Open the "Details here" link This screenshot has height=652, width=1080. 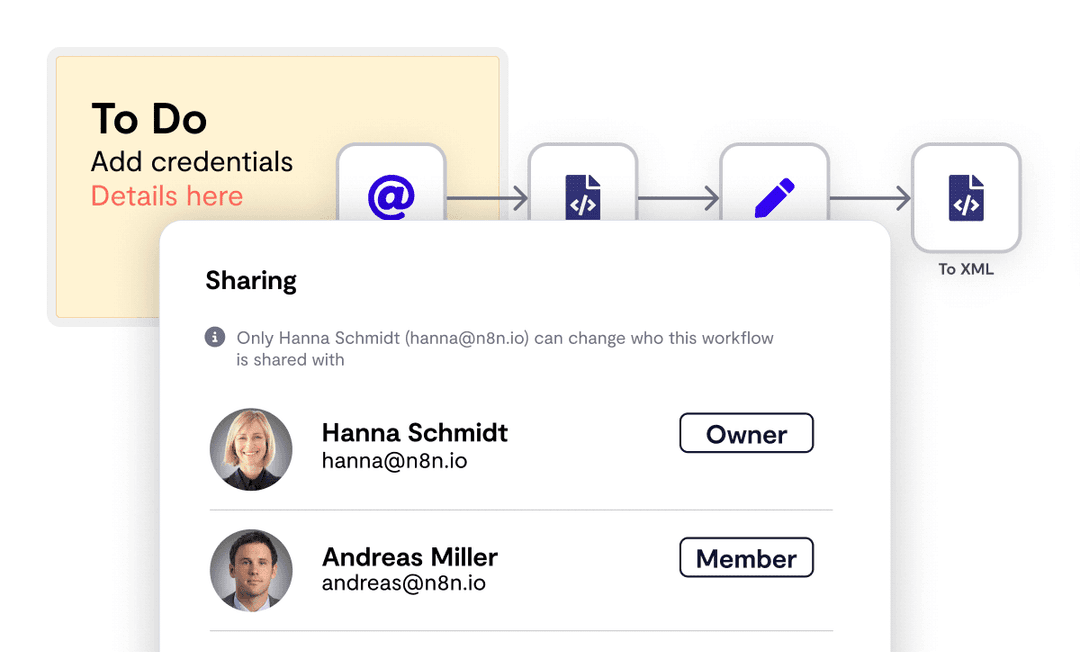pyautogui.click(x=167, y=196)
